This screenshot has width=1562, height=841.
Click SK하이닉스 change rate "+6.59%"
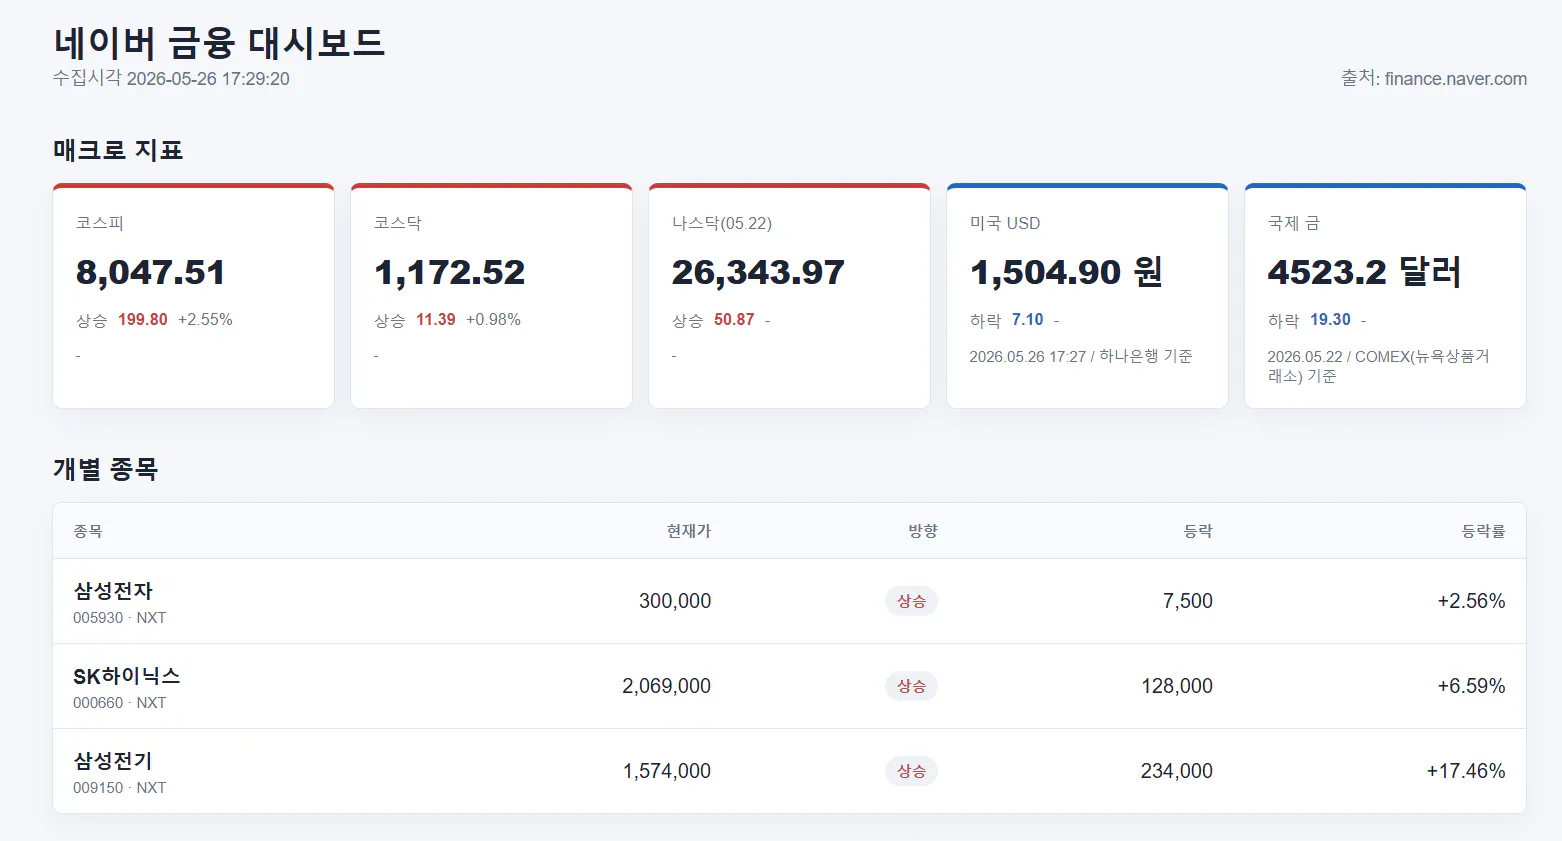[x=1471, y=686]
